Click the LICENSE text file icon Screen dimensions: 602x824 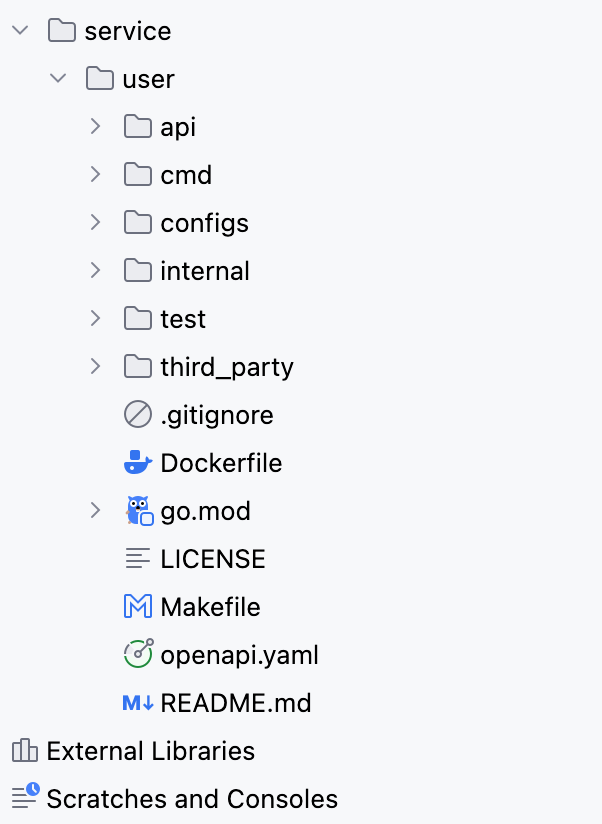click(x=137, y=559)
